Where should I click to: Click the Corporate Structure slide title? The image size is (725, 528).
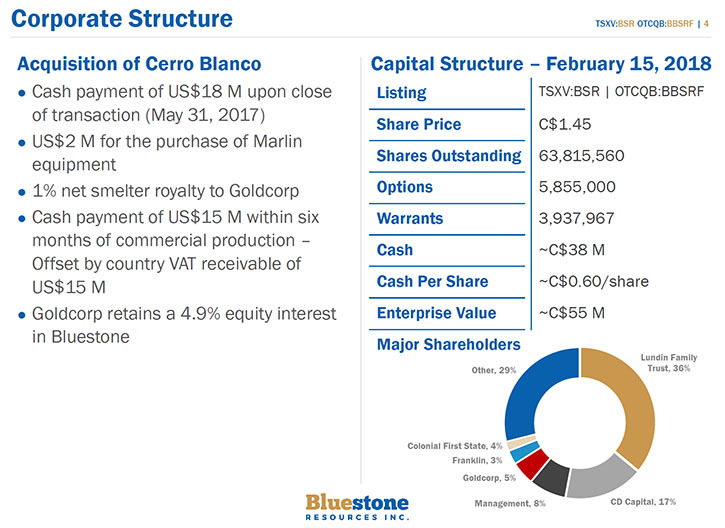pos(122,19)
